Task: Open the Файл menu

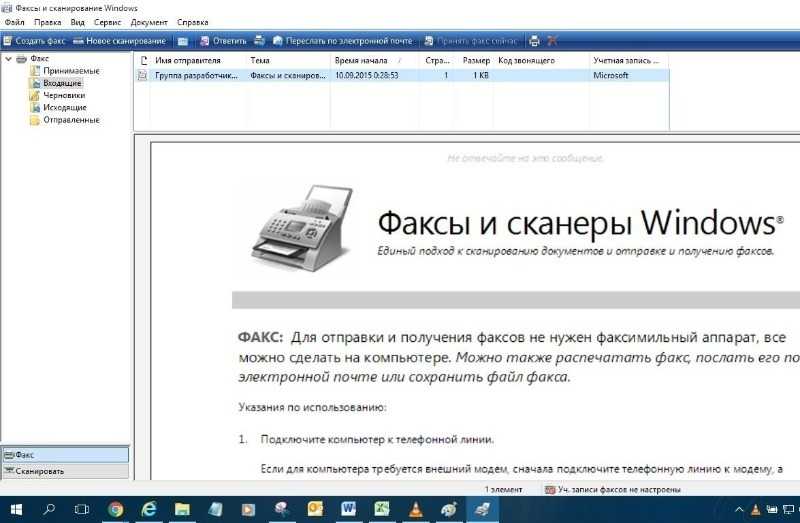Action: click(x=14, y=21)
